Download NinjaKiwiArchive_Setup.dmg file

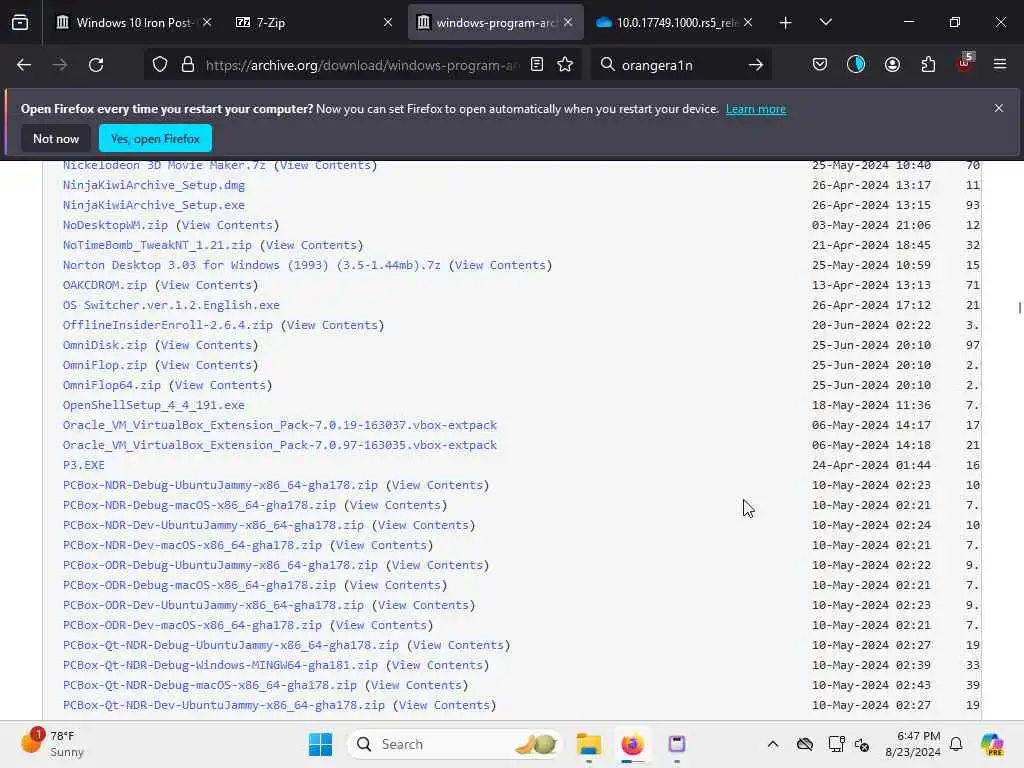coord(153,185)
